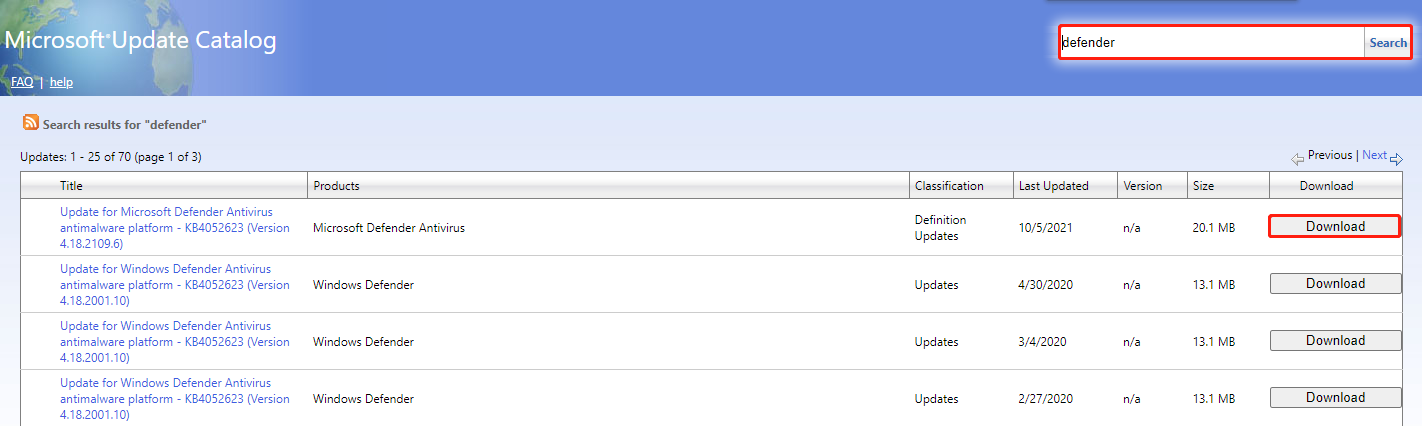1422x426 pixels.
Task: Focus the search input containing "defender"
Action: tap(1210, 43)
